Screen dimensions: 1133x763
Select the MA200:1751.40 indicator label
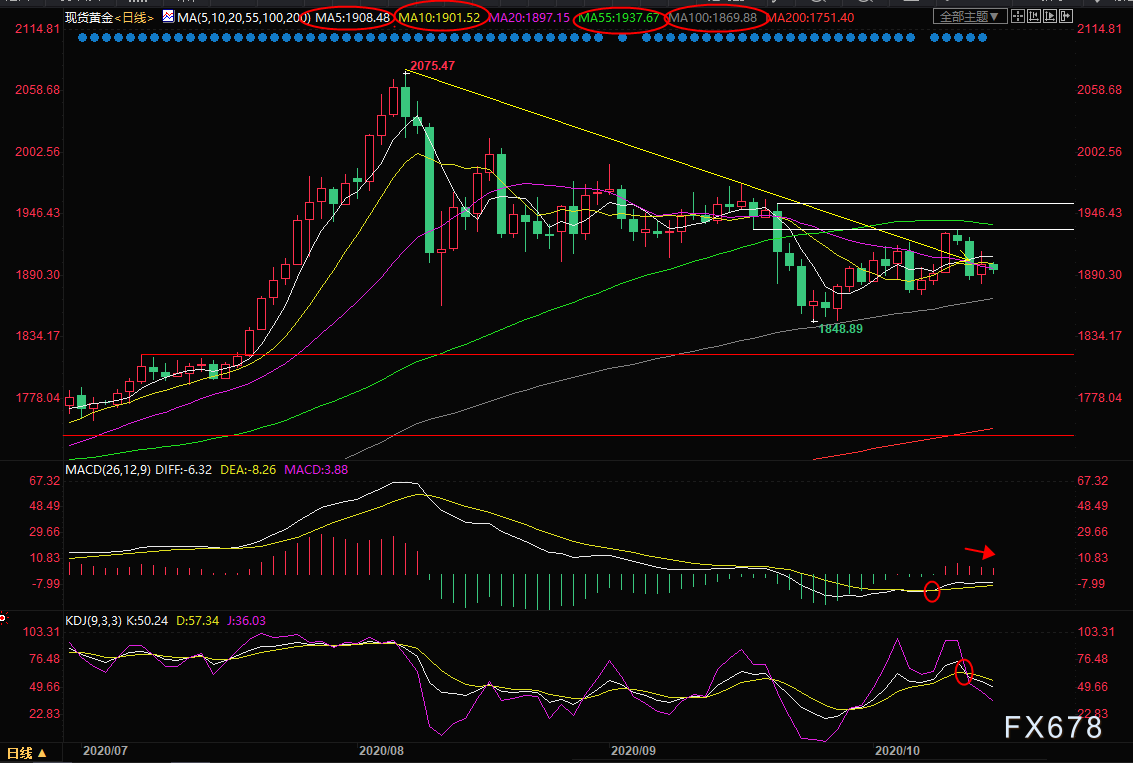[811, 17]
